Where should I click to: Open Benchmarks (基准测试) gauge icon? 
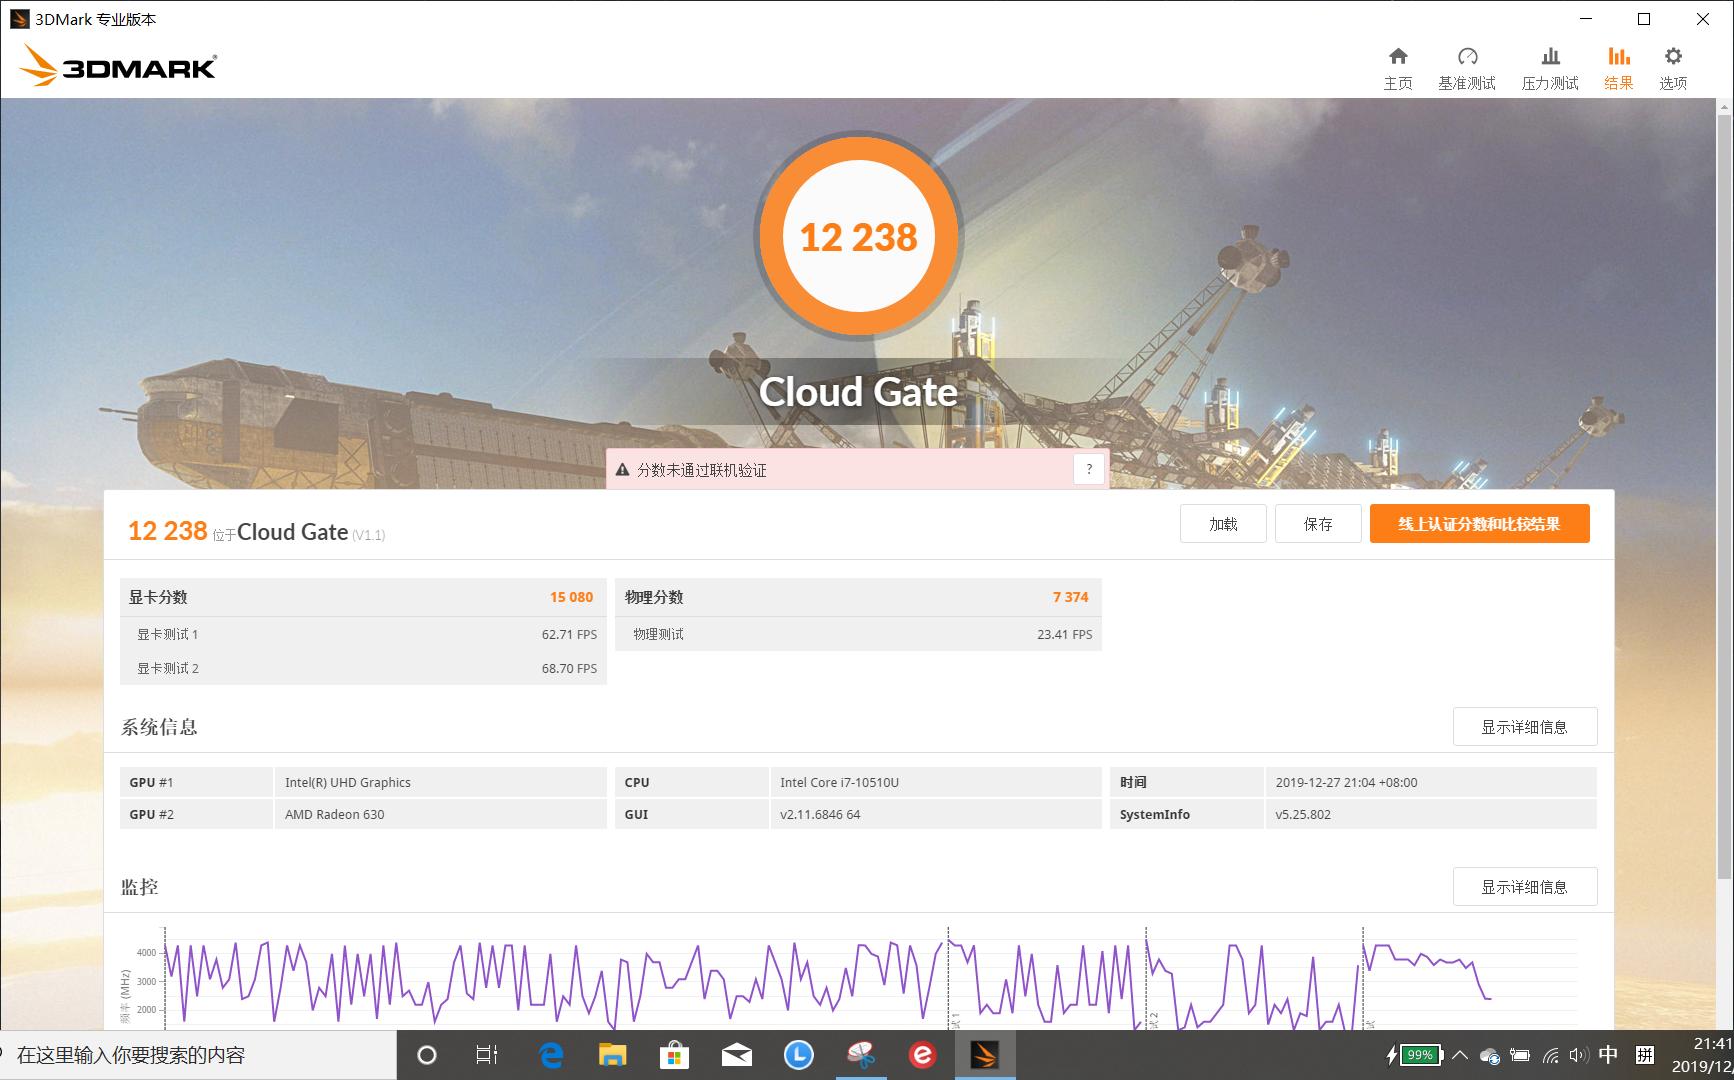click(x=1466, y=68)
